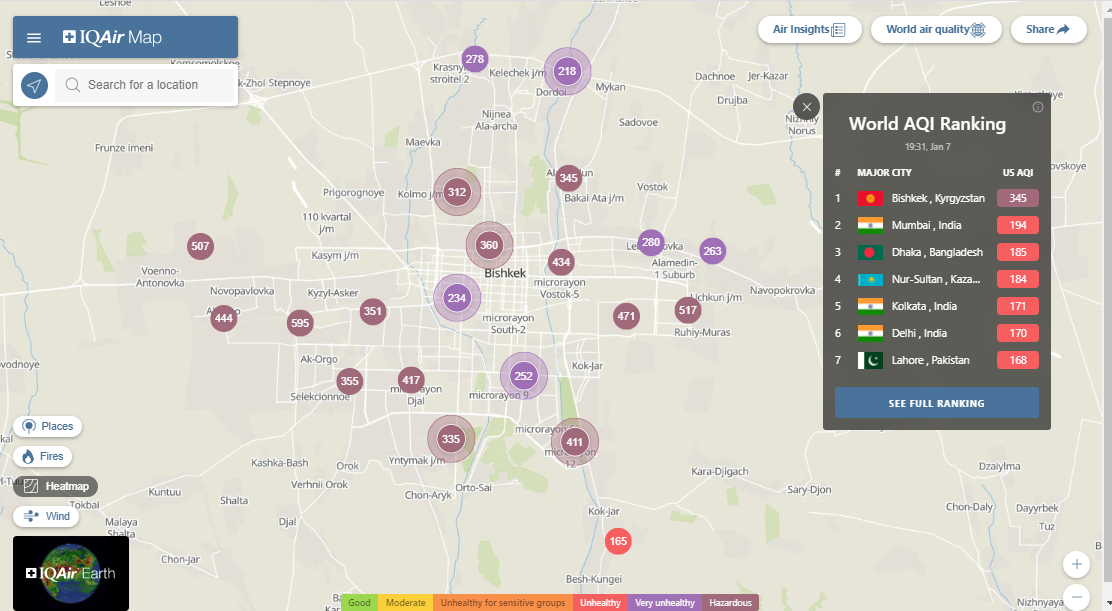1112x611 pixels.
Task: Open the IQAir Earth thumbnail
Action: tap(71, 573)
